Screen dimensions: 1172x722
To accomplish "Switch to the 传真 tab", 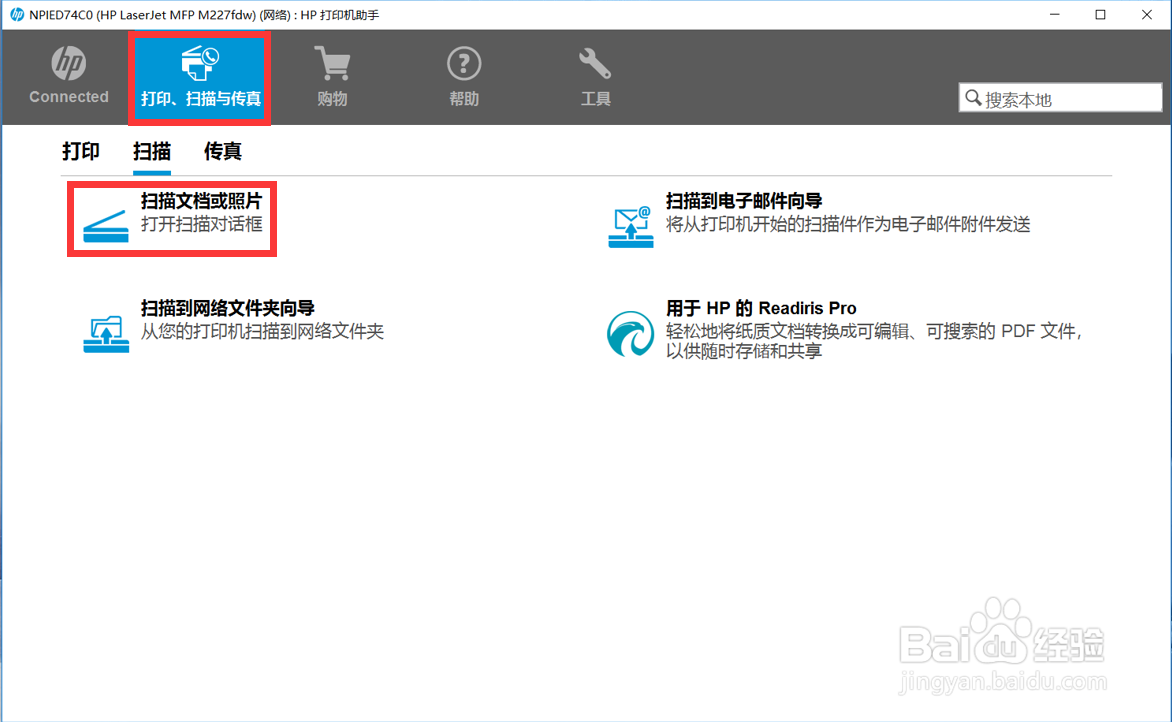I will point(222,151).
